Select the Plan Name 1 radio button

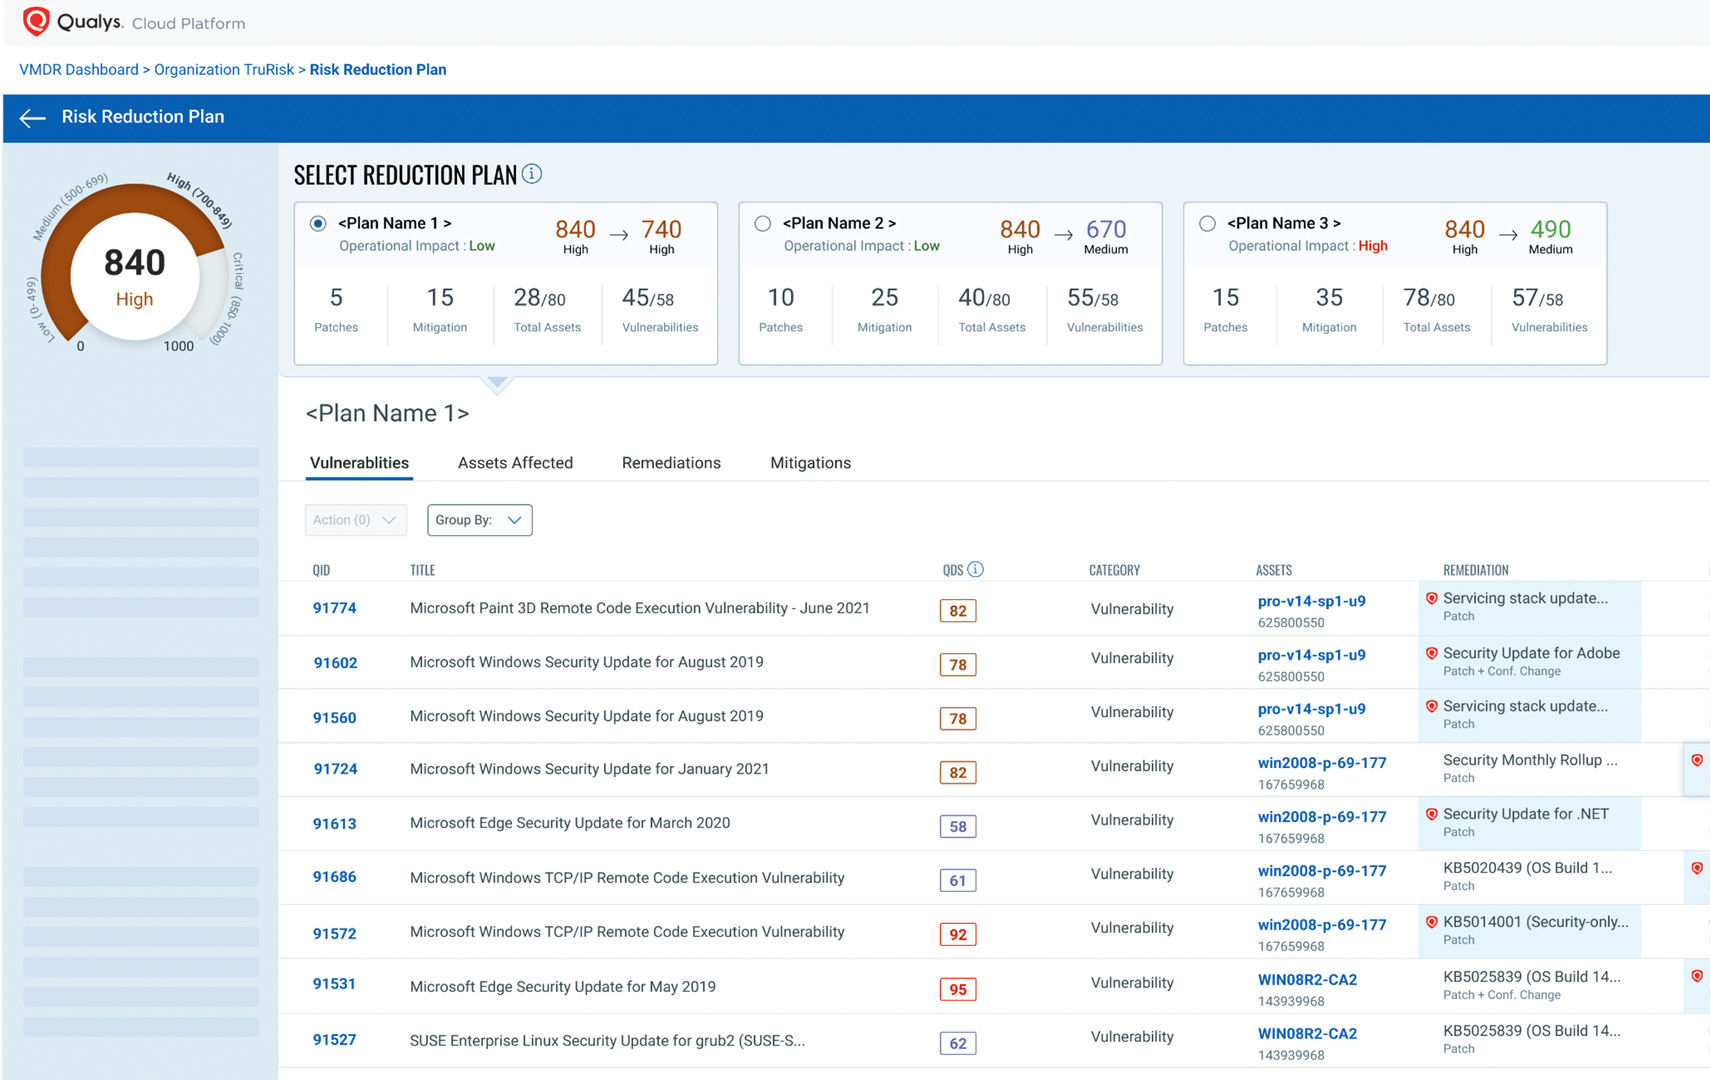[x=318, y=224]
